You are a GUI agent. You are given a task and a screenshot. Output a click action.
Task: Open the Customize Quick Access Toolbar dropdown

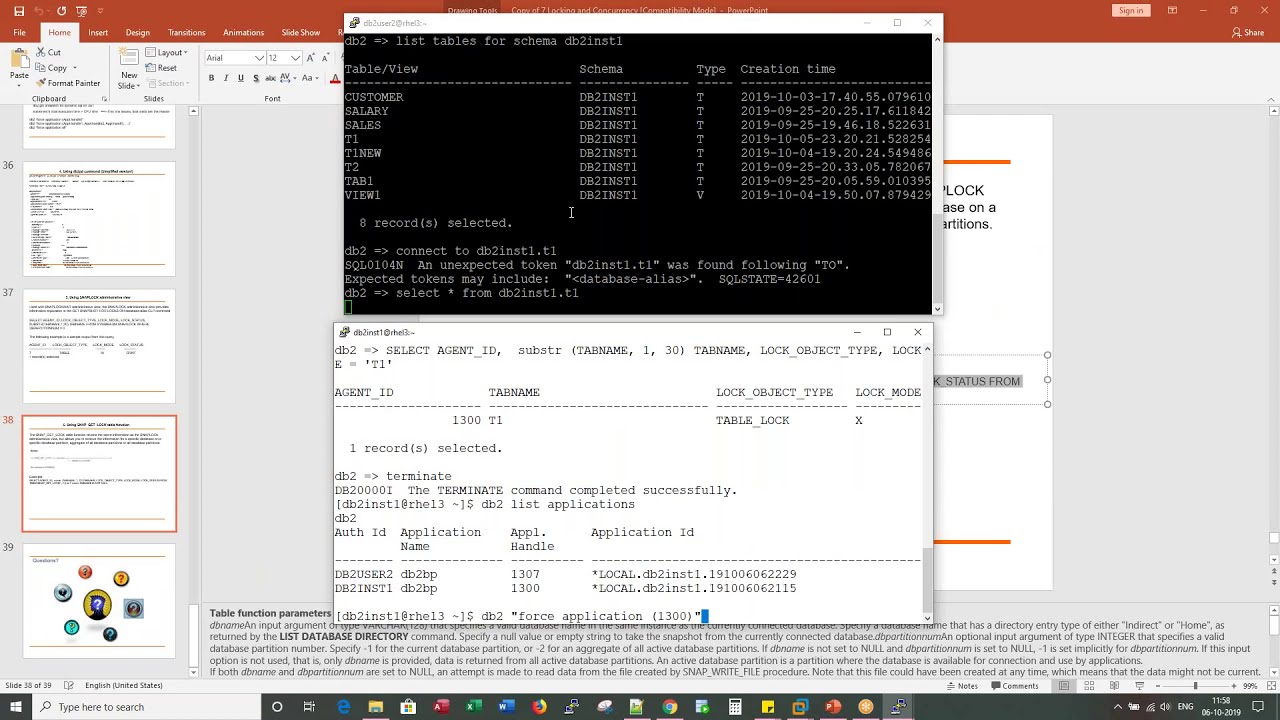point(100,11)
